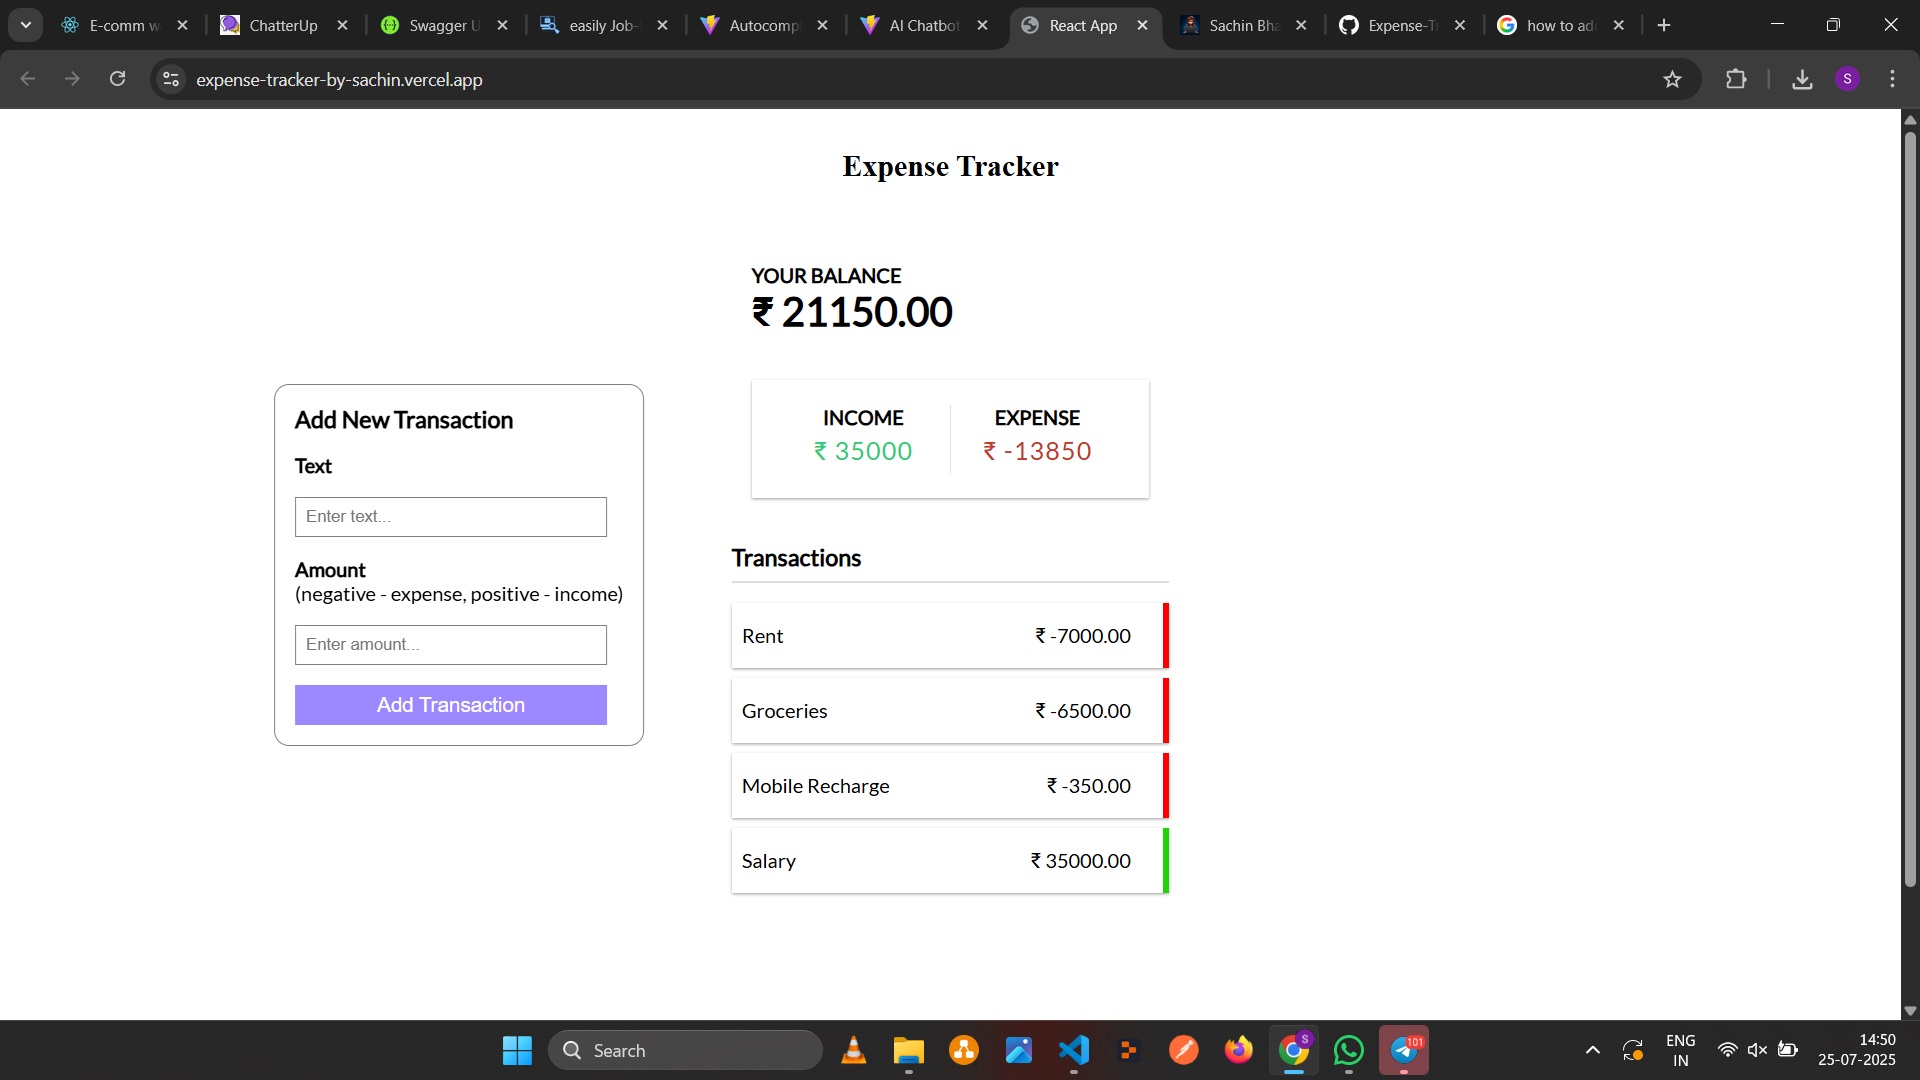
Task: Click the Add Transaction button
Action: tap(450, 704)
